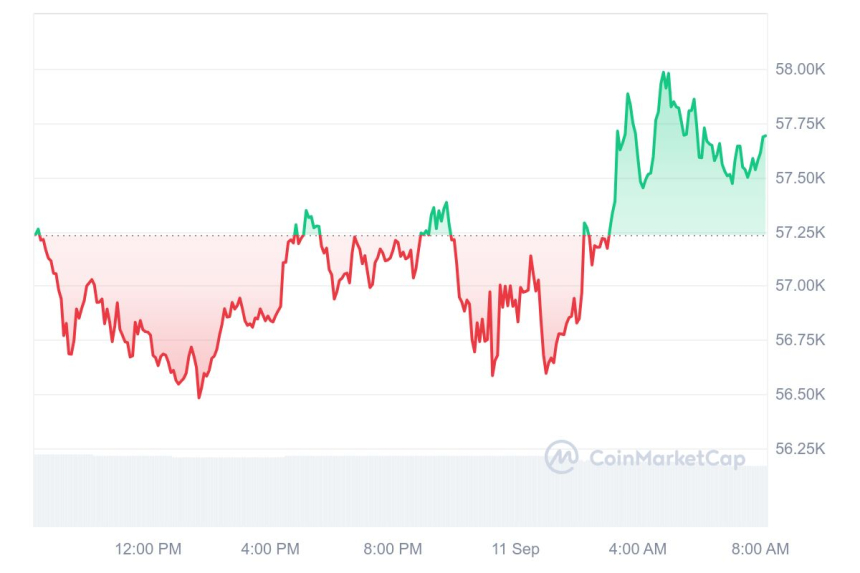Screen dimensions: 860x573
Task: Click the CoinMarketCap watermark text
Action: 667,459
